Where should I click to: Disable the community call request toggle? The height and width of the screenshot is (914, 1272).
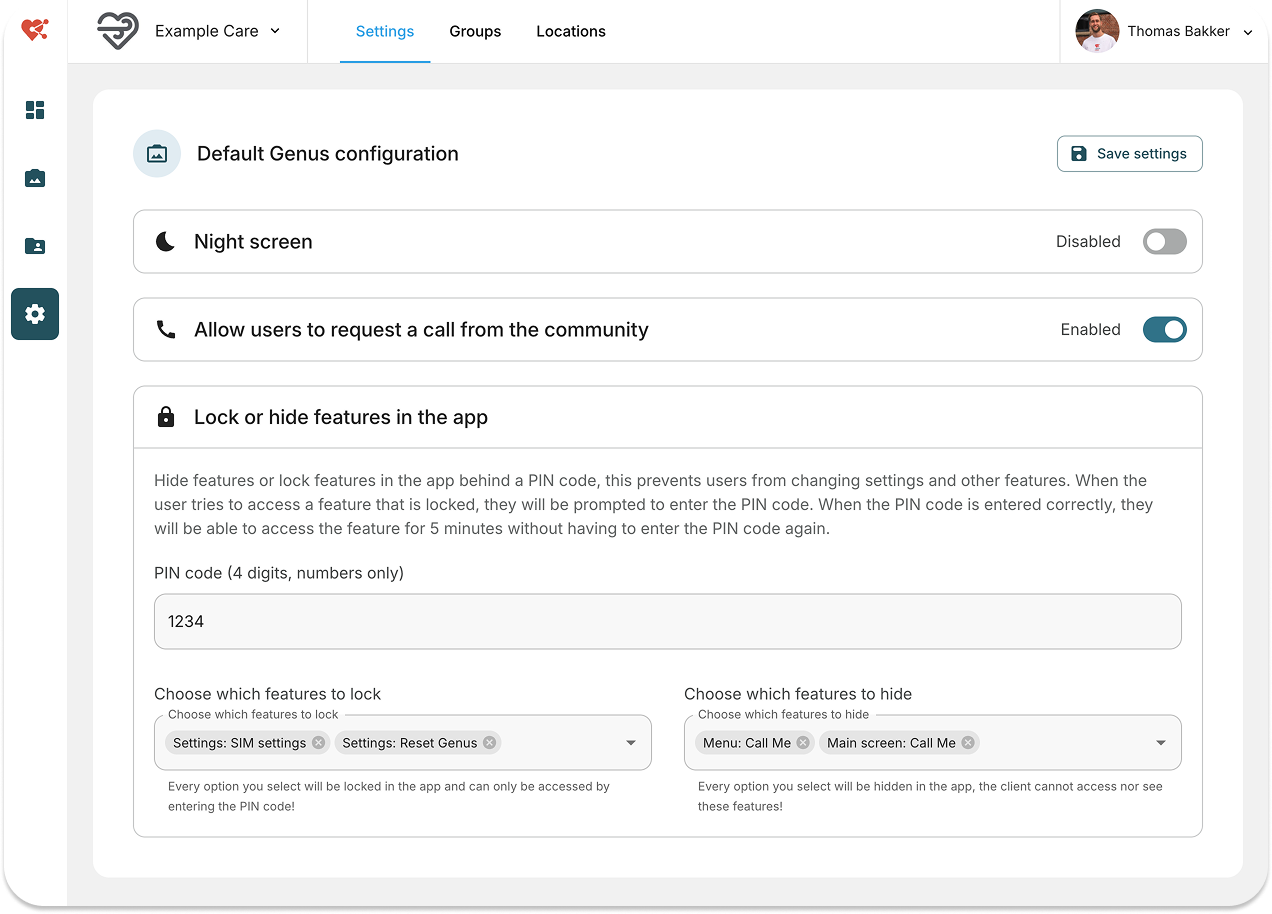click(x=1164, y=330)
